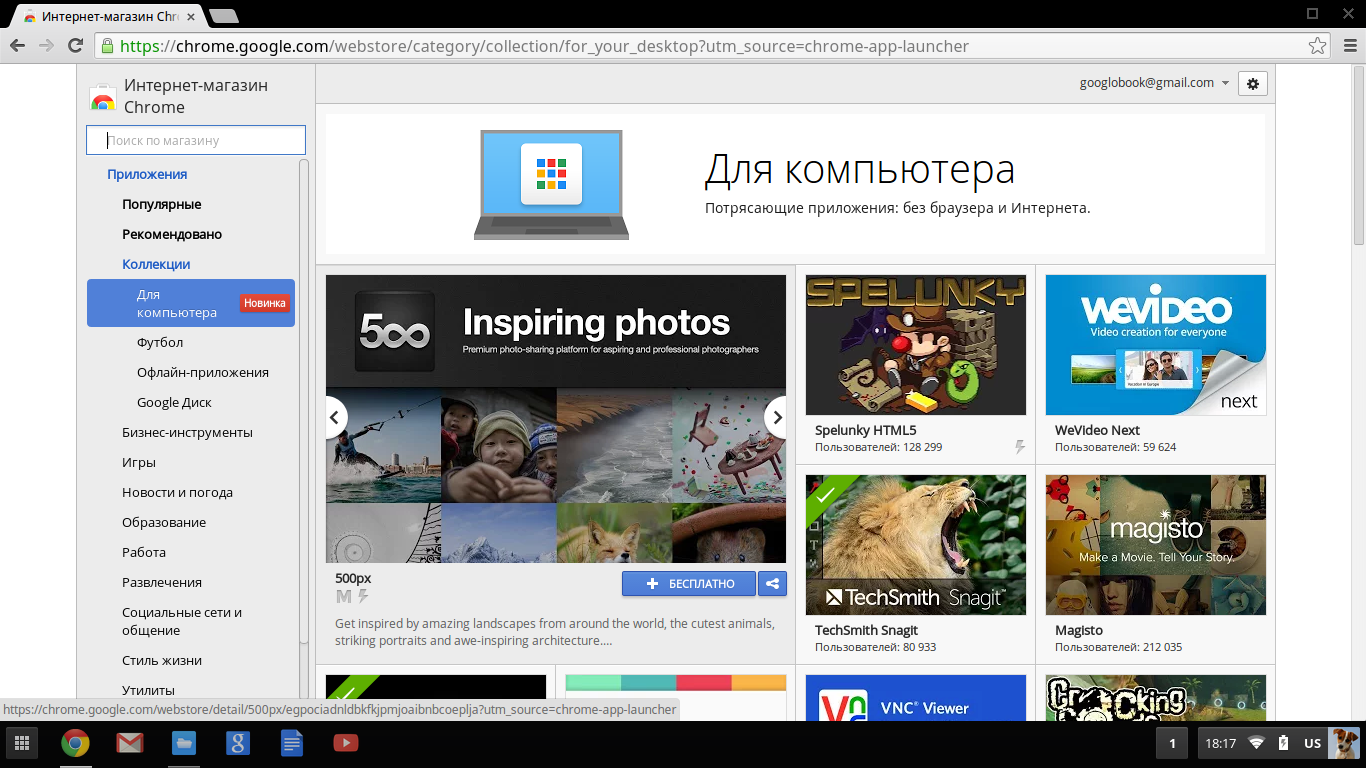
Task: Open the TechSmith Snagit app thumbnail
Action: 916,545
